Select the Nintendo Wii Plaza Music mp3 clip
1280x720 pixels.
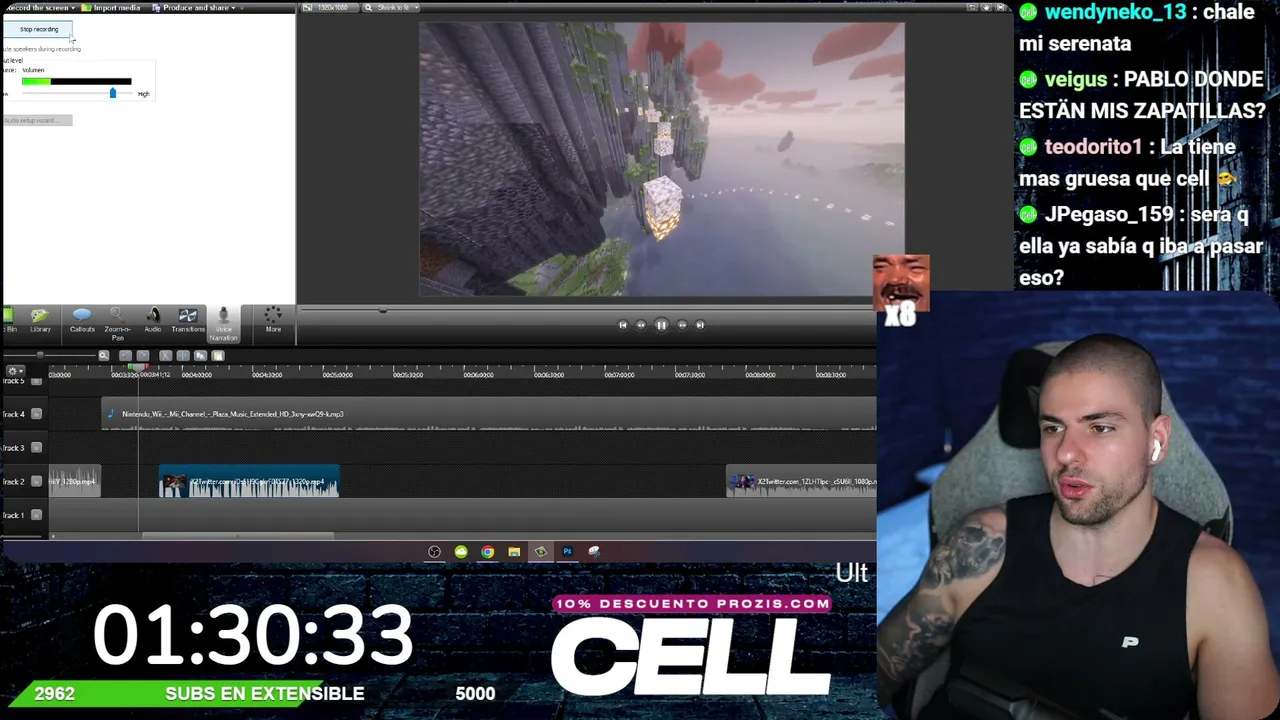(489, 414)
